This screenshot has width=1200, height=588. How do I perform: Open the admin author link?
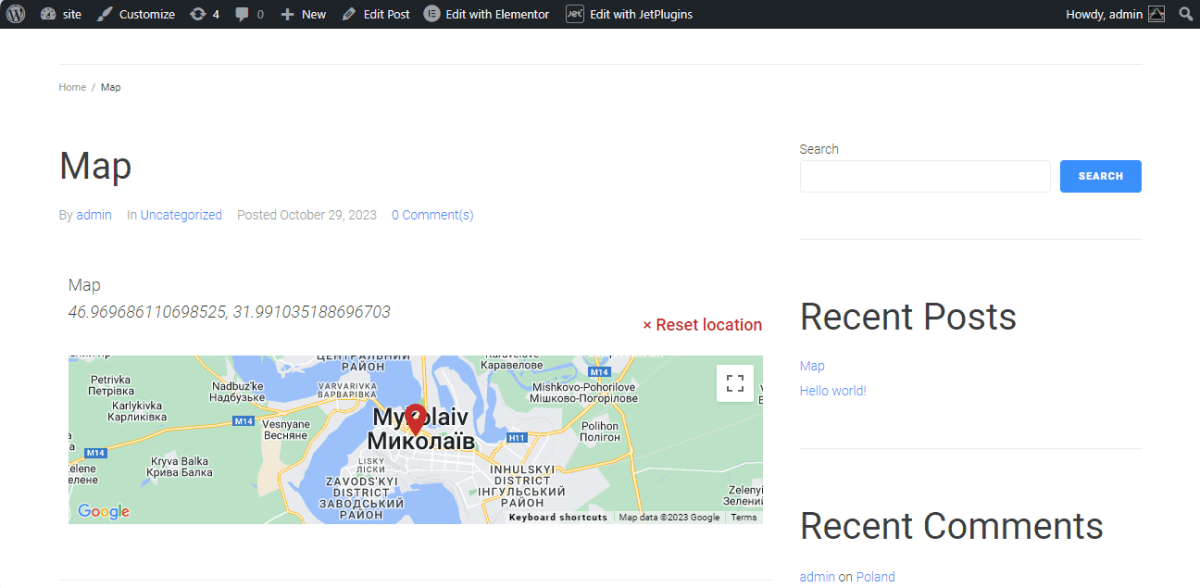pyautogui.click(x=94, y=215)
